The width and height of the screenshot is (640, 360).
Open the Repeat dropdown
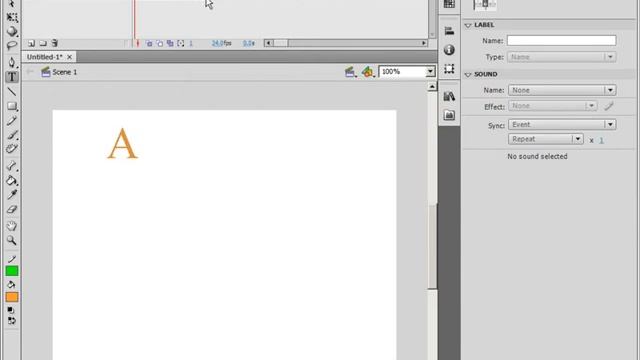tap(545, 139)
